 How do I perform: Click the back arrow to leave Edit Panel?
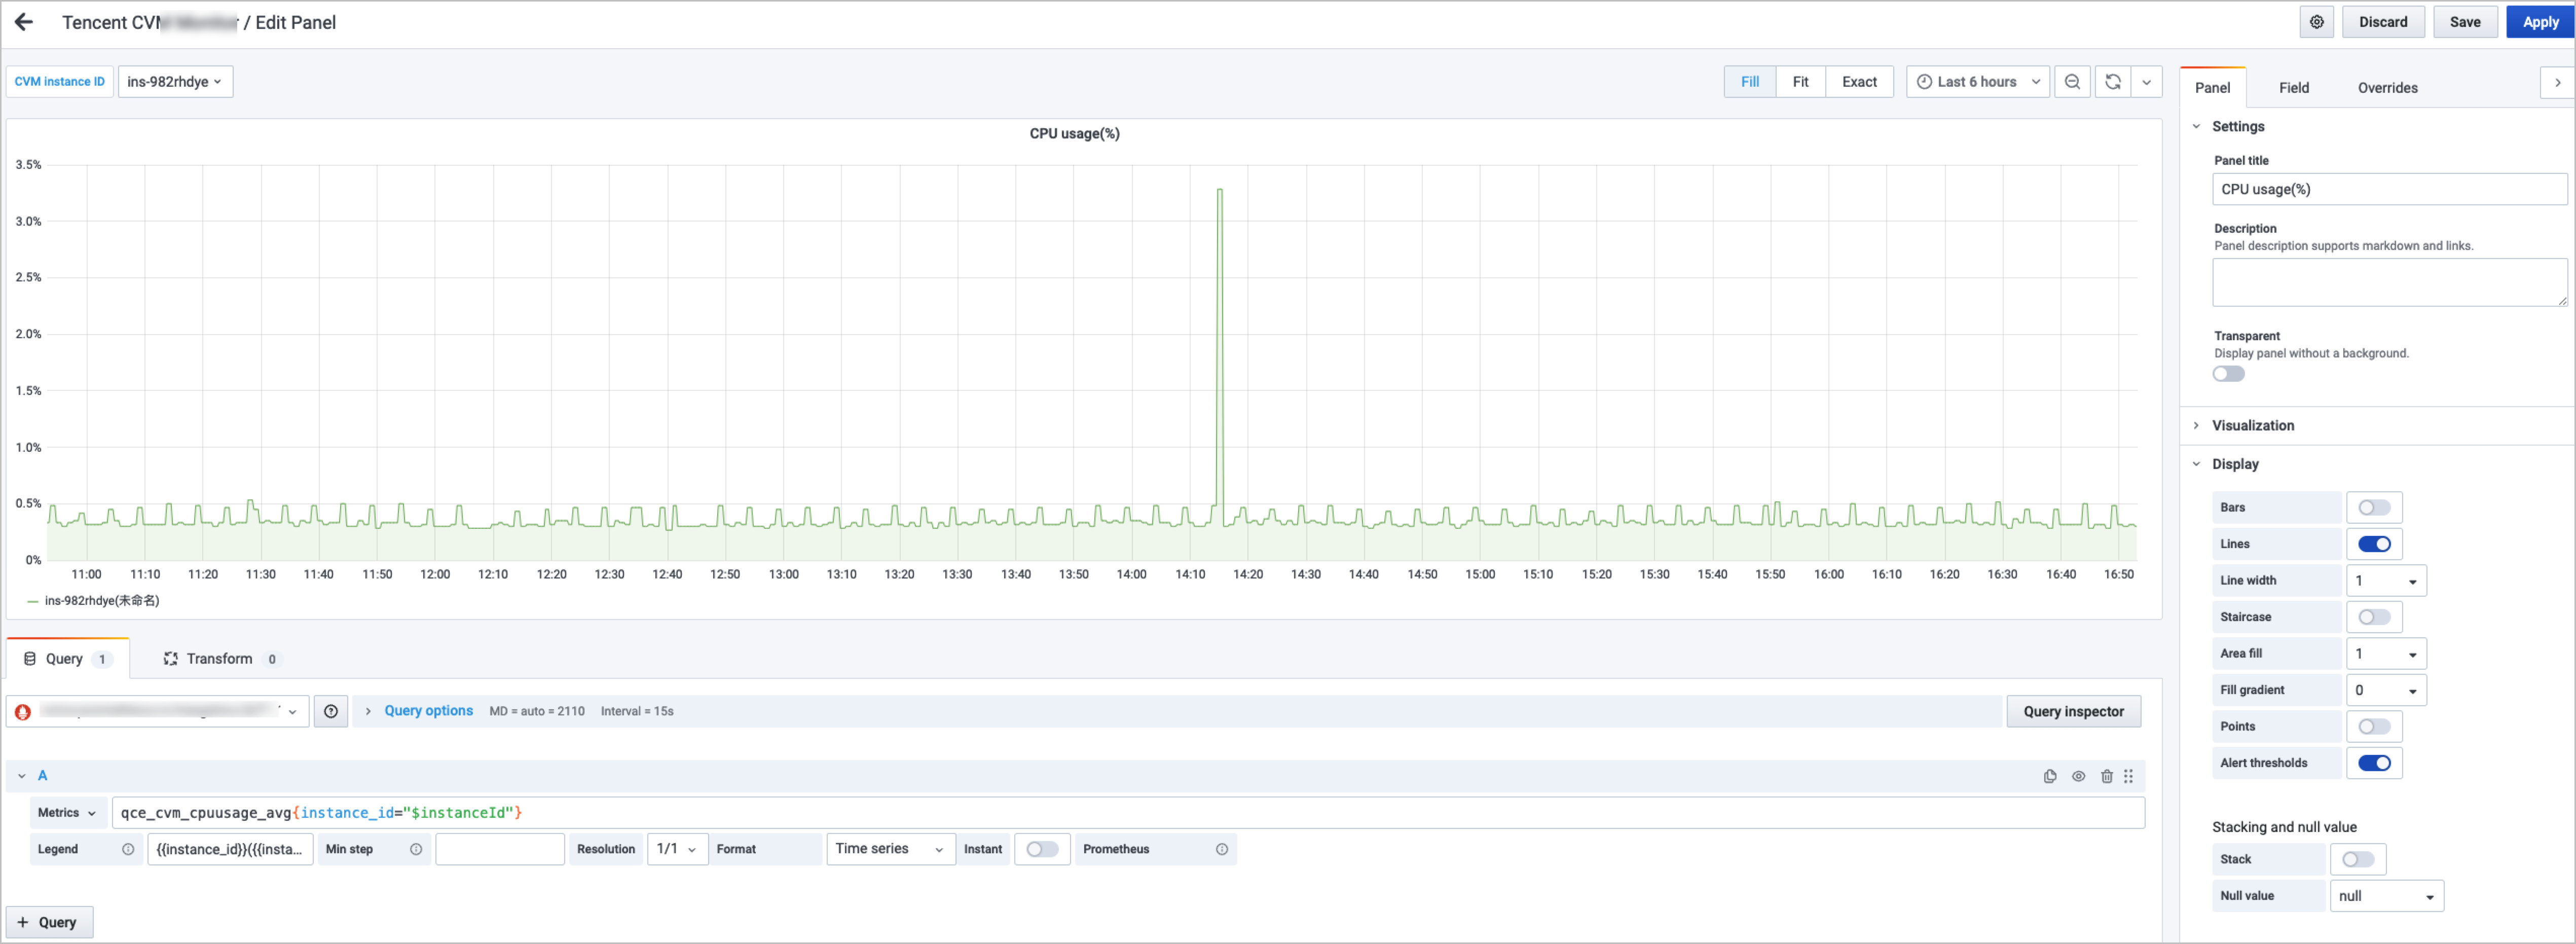click(23, 21)
